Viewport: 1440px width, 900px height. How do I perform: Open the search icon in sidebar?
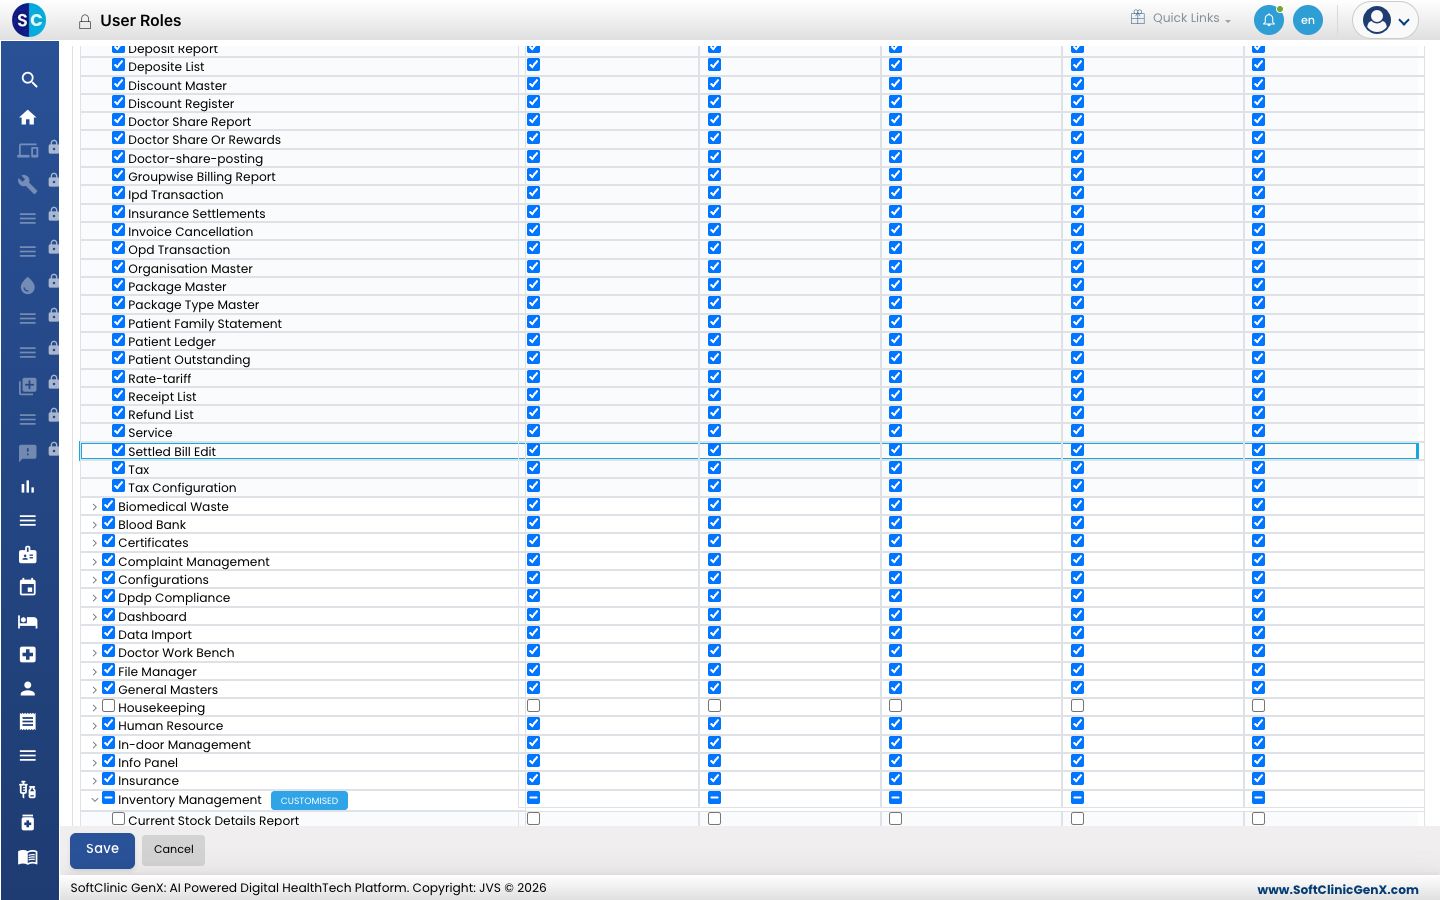point(29,80)
